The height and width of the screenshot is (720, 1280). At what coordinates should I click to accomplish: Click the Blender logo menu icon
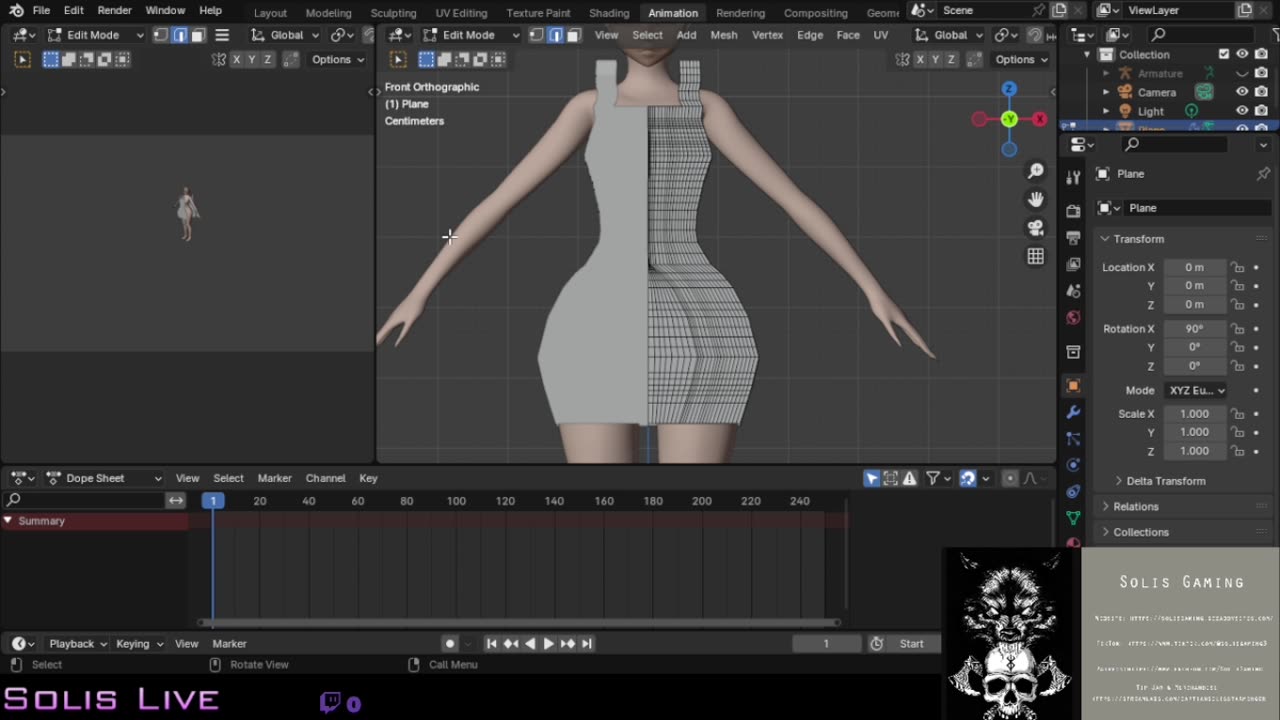coord(16,10)
